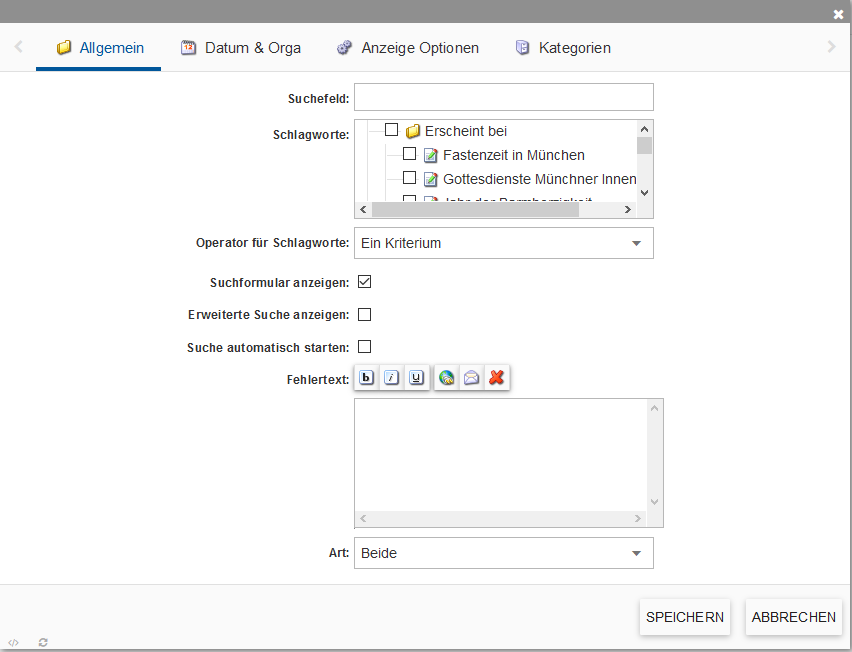The image size is (852, 652).
Task: Uncheck Suchformular anzeigen checkbox
Action: (365, 282)
